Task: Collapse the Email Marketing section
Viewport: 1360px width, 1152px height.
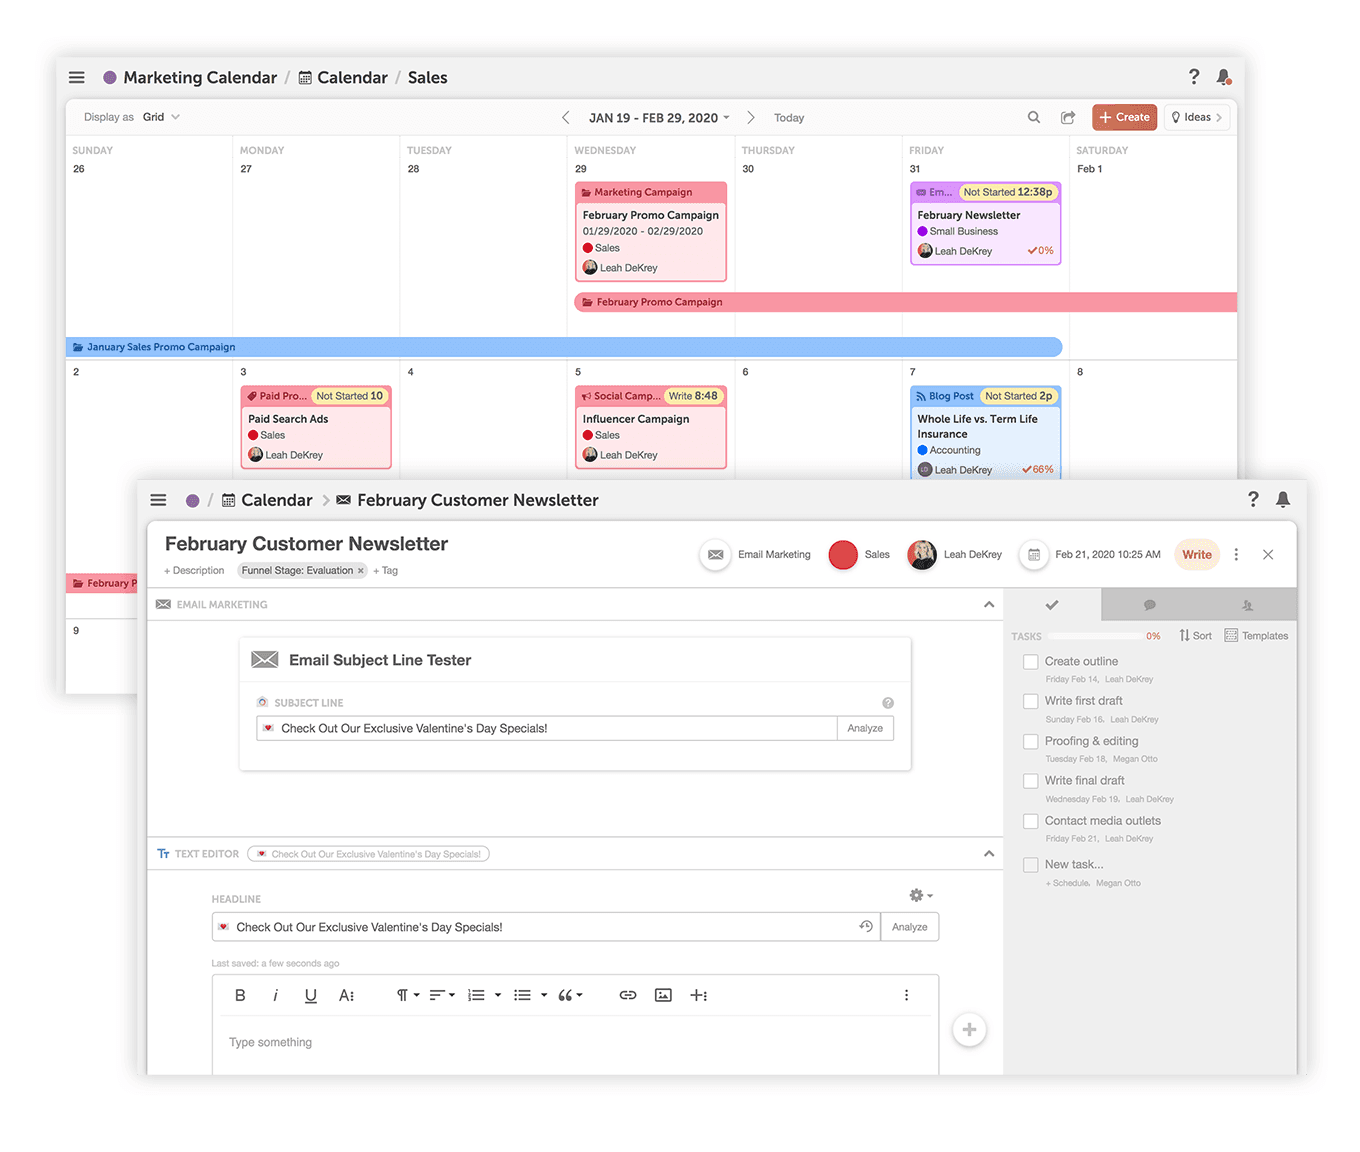Action: 988,605
